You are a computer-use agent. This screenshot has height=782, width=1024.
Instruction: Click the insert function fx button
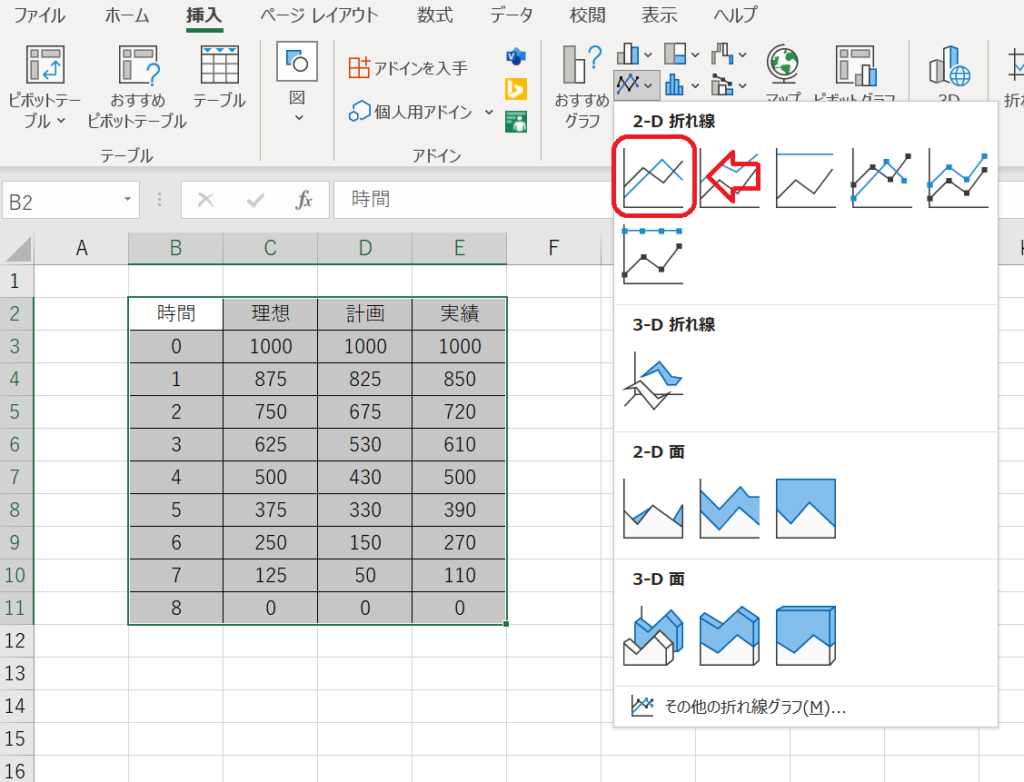pos(304,200)
